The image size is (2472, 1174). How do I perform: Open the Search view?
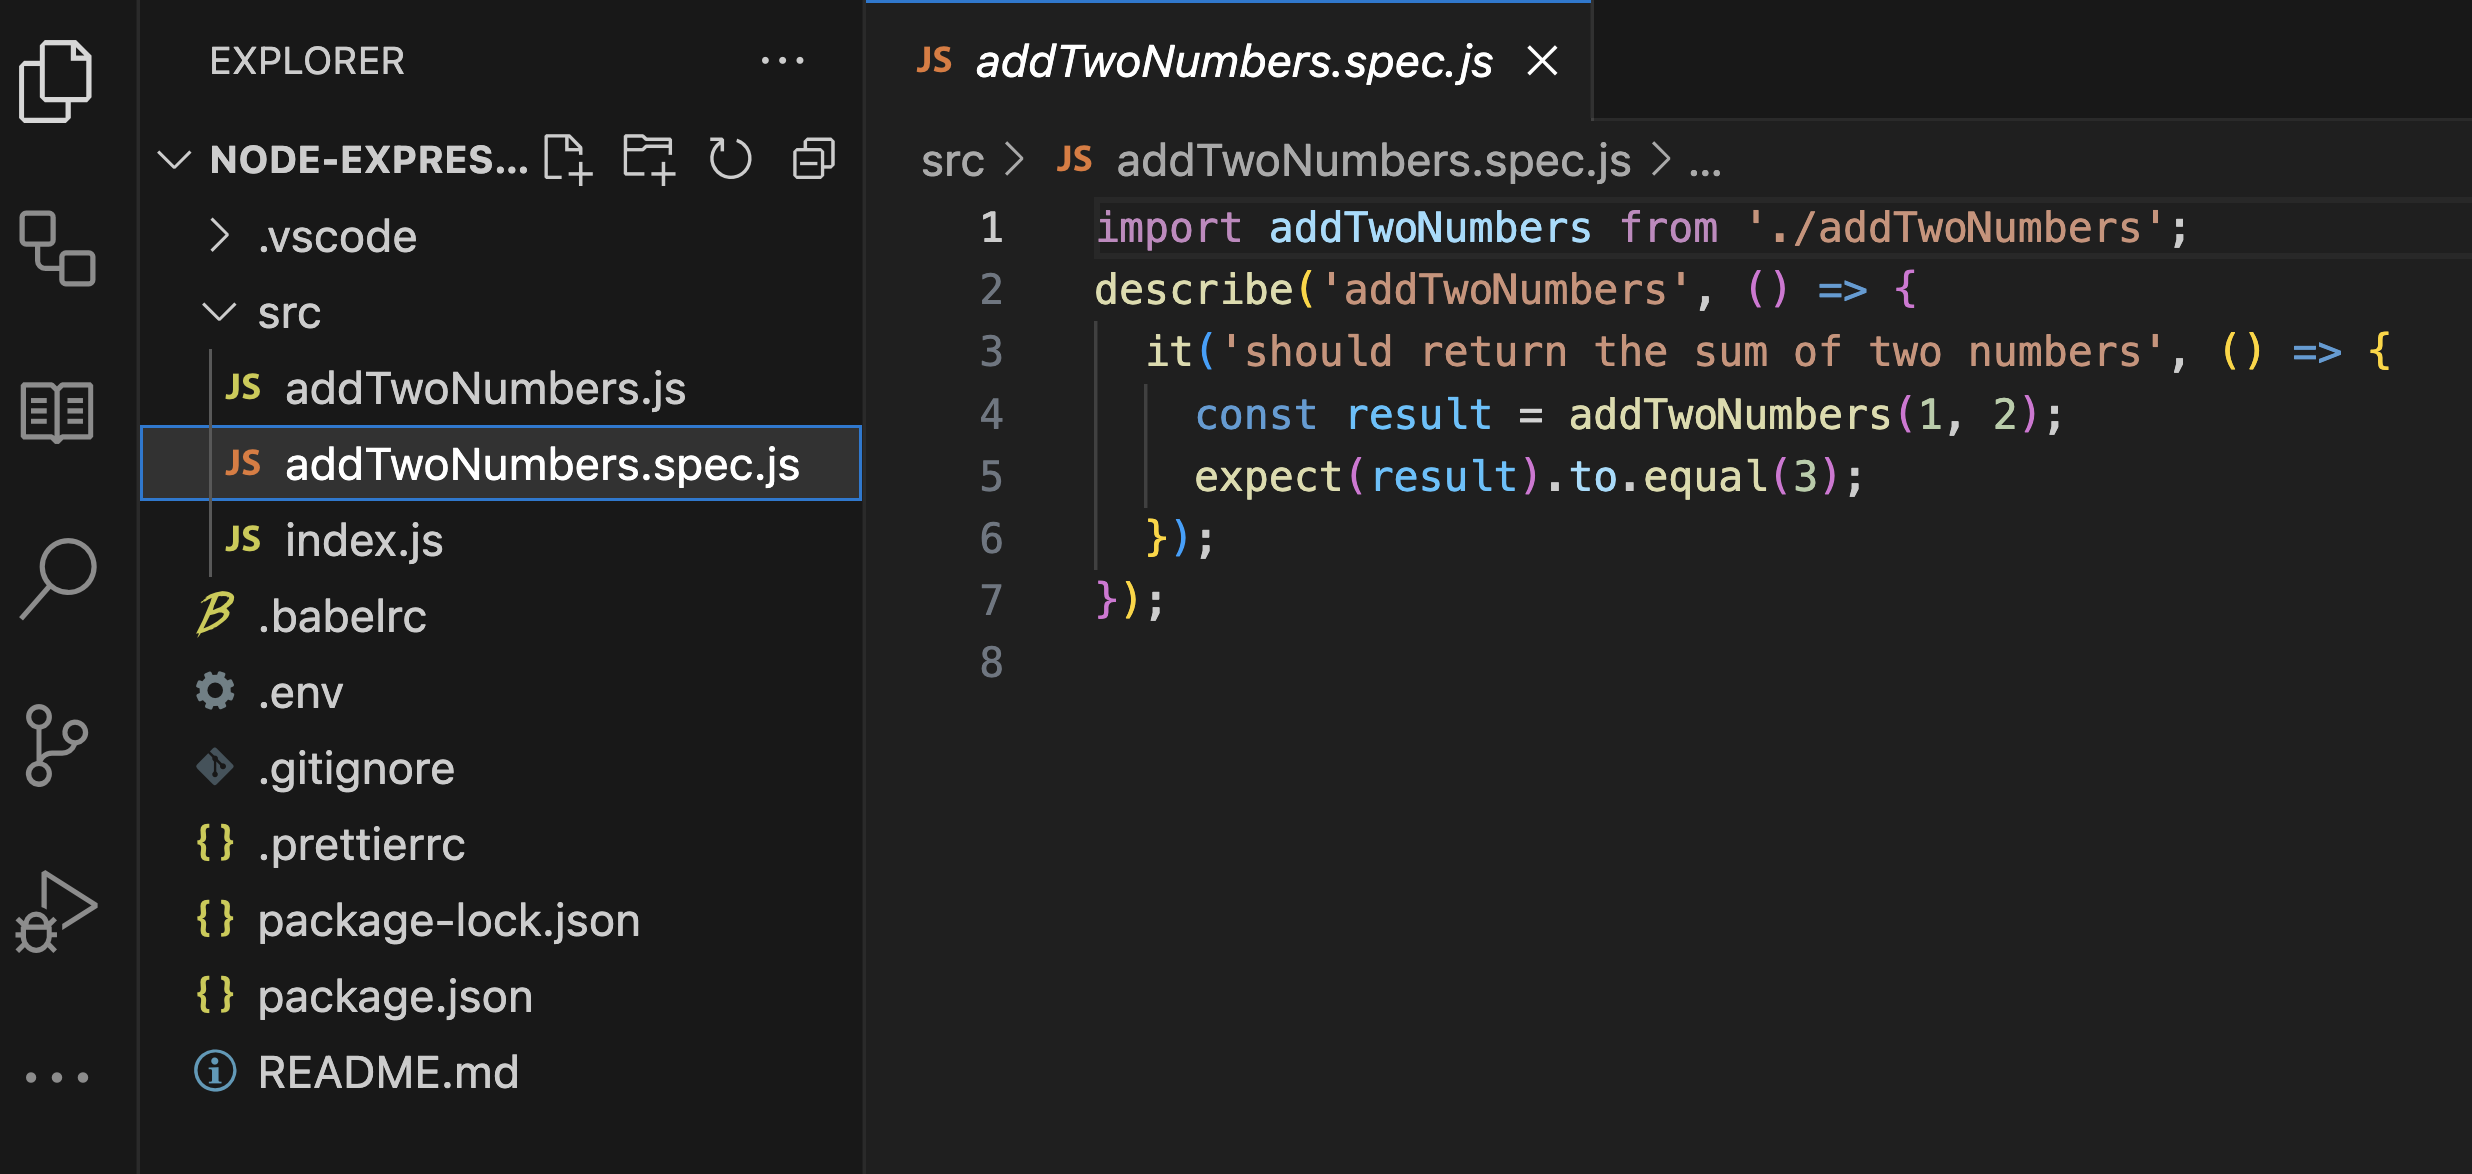coord(58,578)
